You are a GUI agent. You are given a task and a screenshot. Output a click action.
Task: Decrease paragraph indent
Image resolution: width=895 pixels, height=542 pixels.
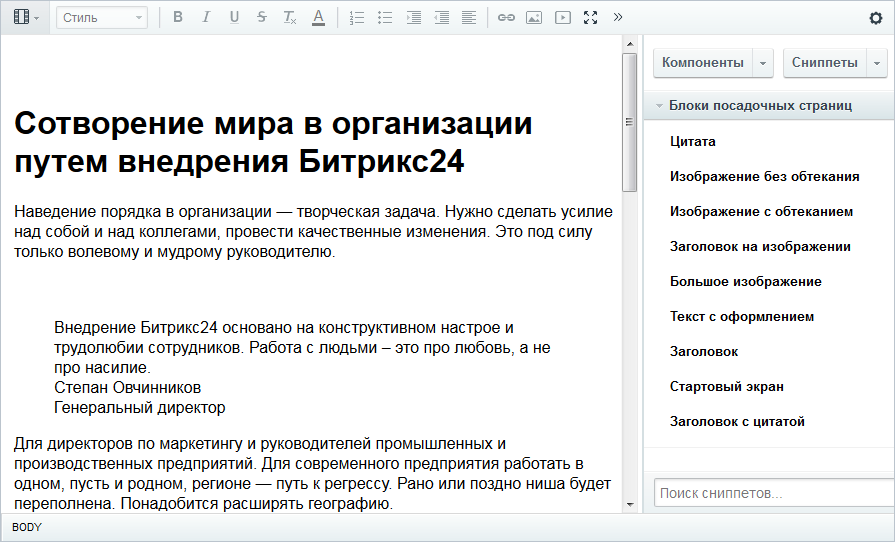coord(441,18)
